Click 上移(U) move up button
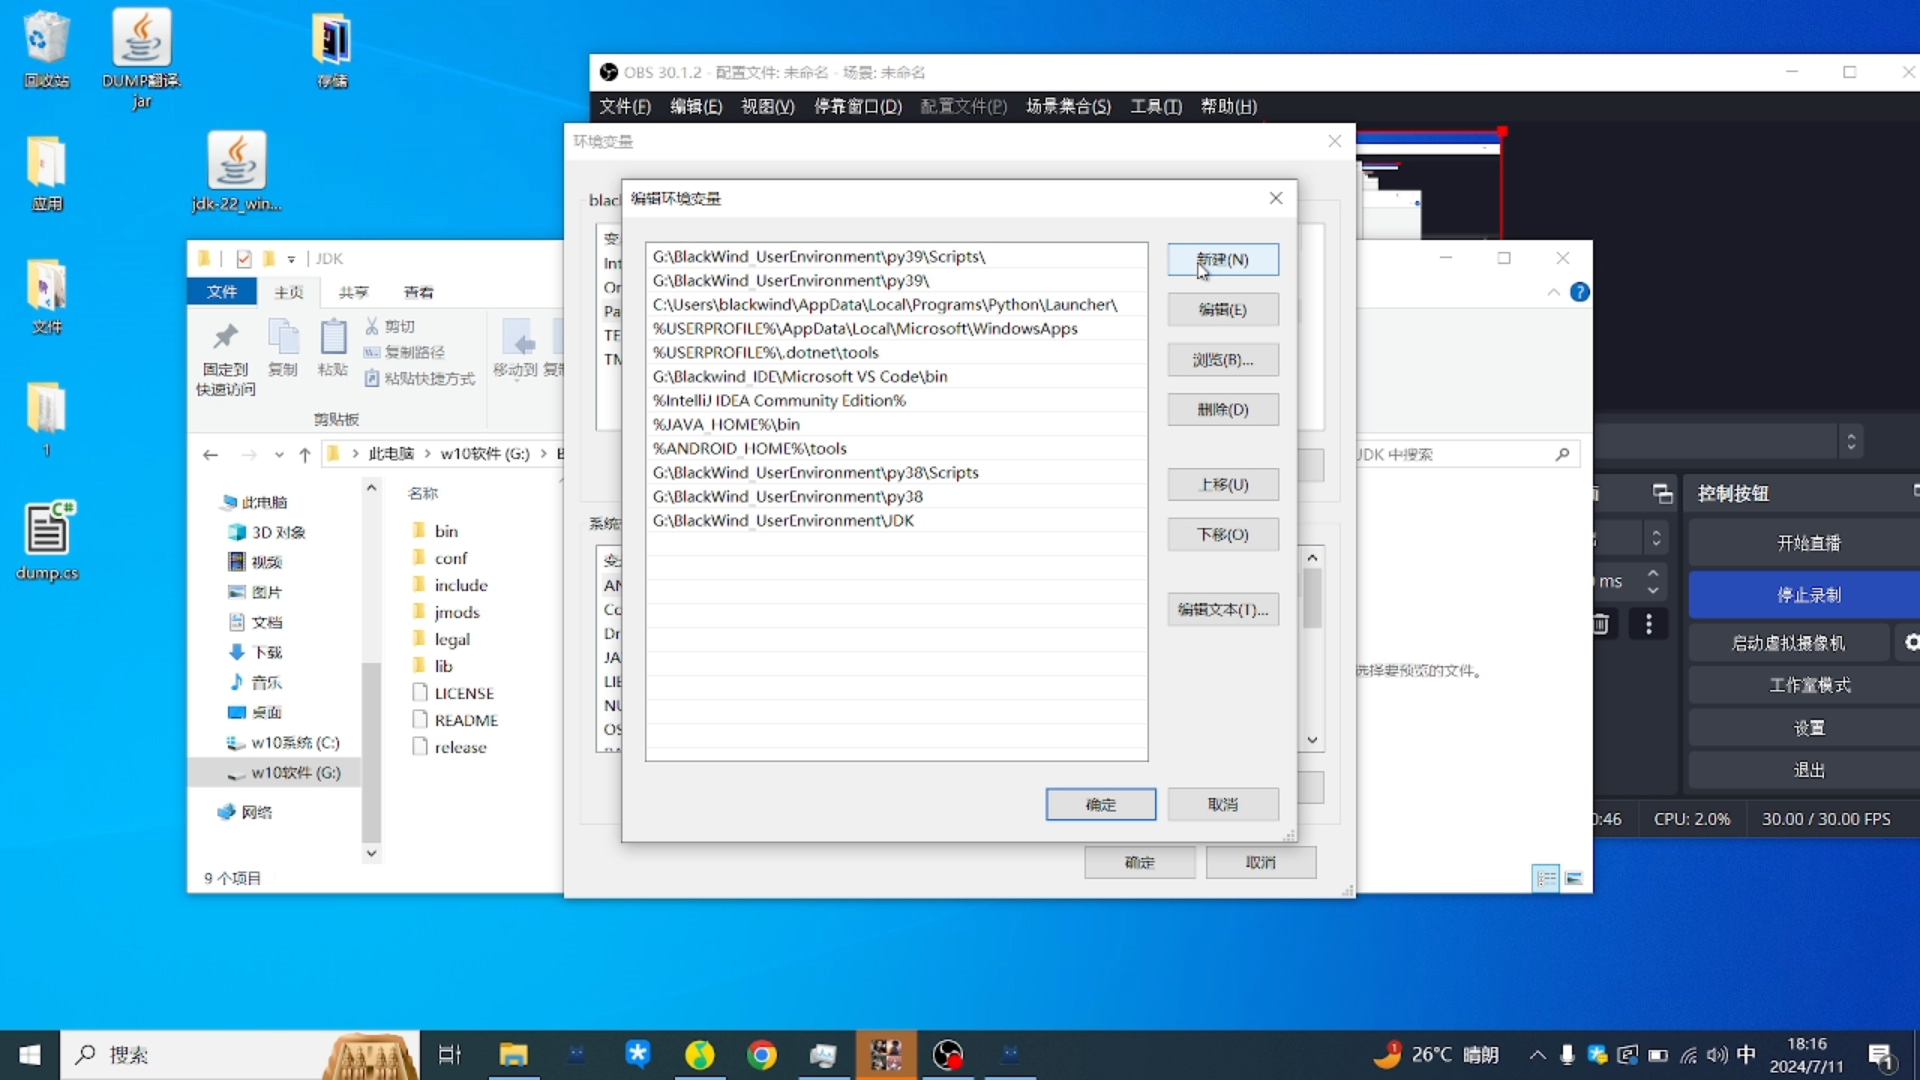 [x=1222, y=484]
